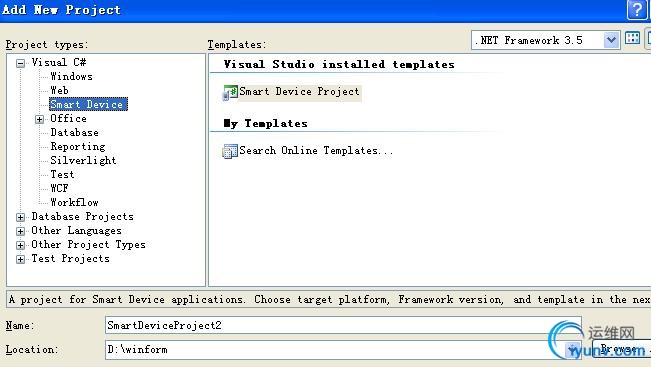Collapse the Visual C# tree node
Image resolution: width=651 pixels, height=367 pixels.
click(20, 64)
